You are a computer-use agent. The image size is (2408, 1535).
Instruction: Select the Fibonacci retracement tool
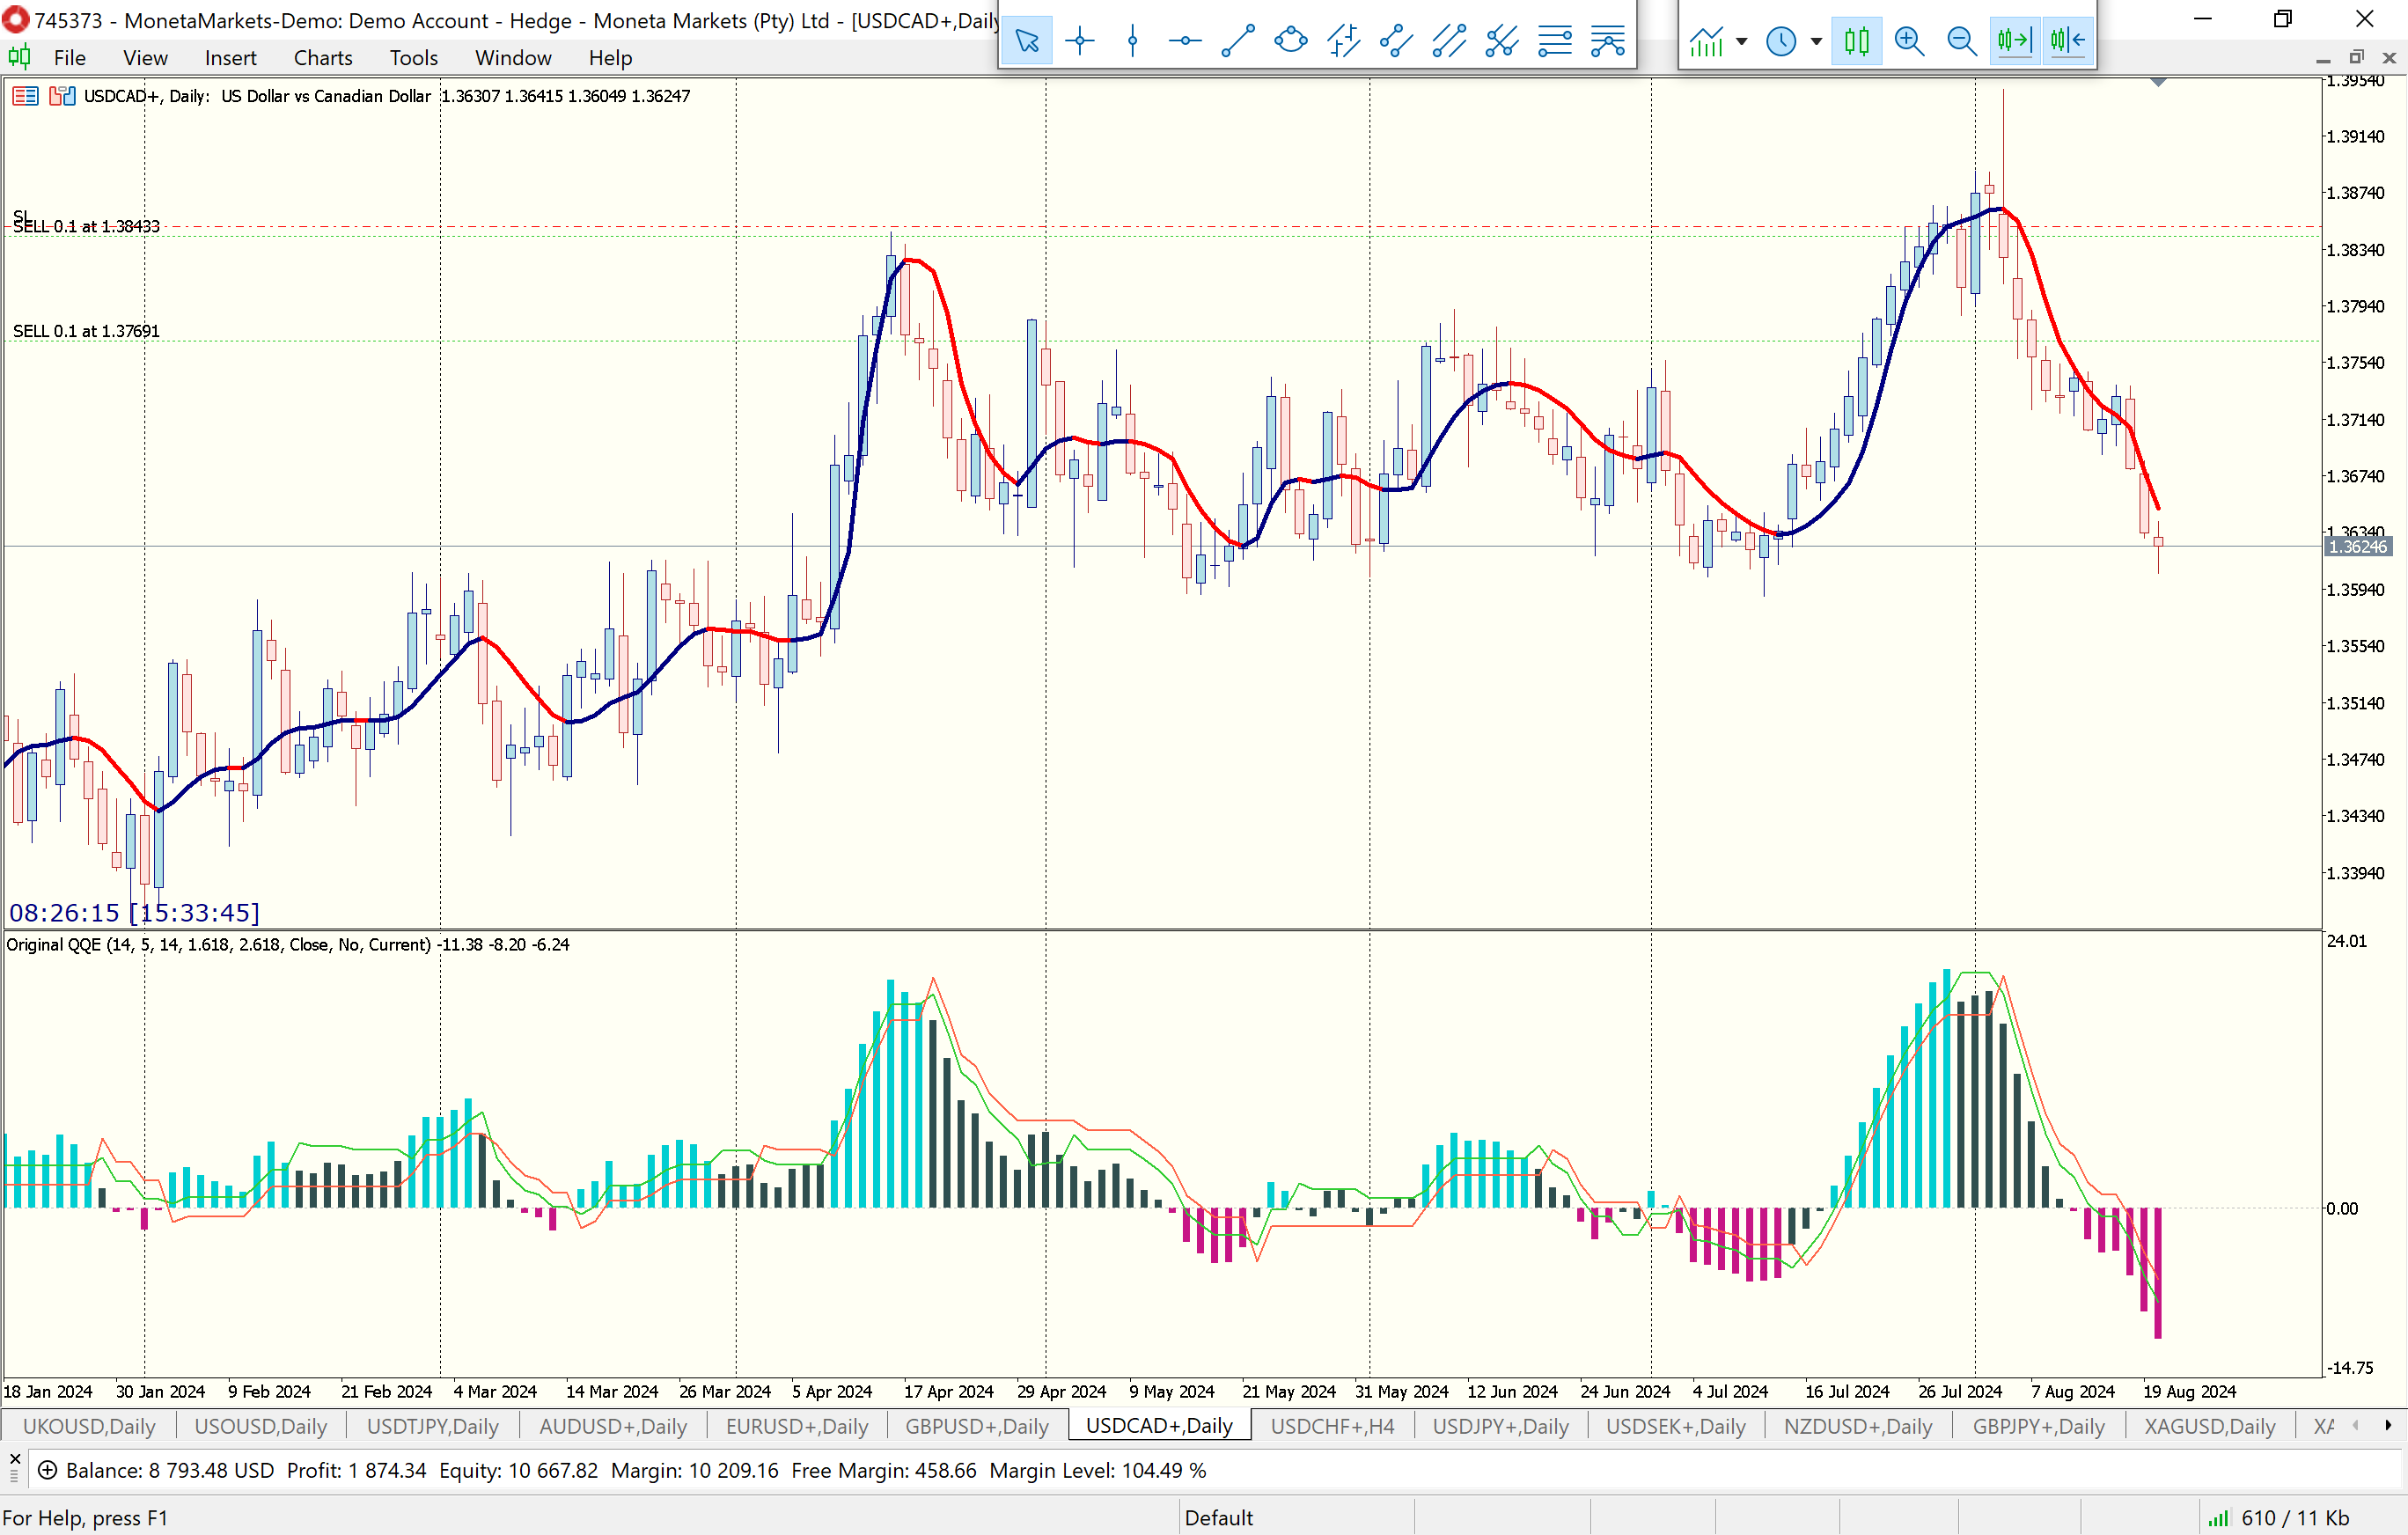click(x=1555, y=41)
